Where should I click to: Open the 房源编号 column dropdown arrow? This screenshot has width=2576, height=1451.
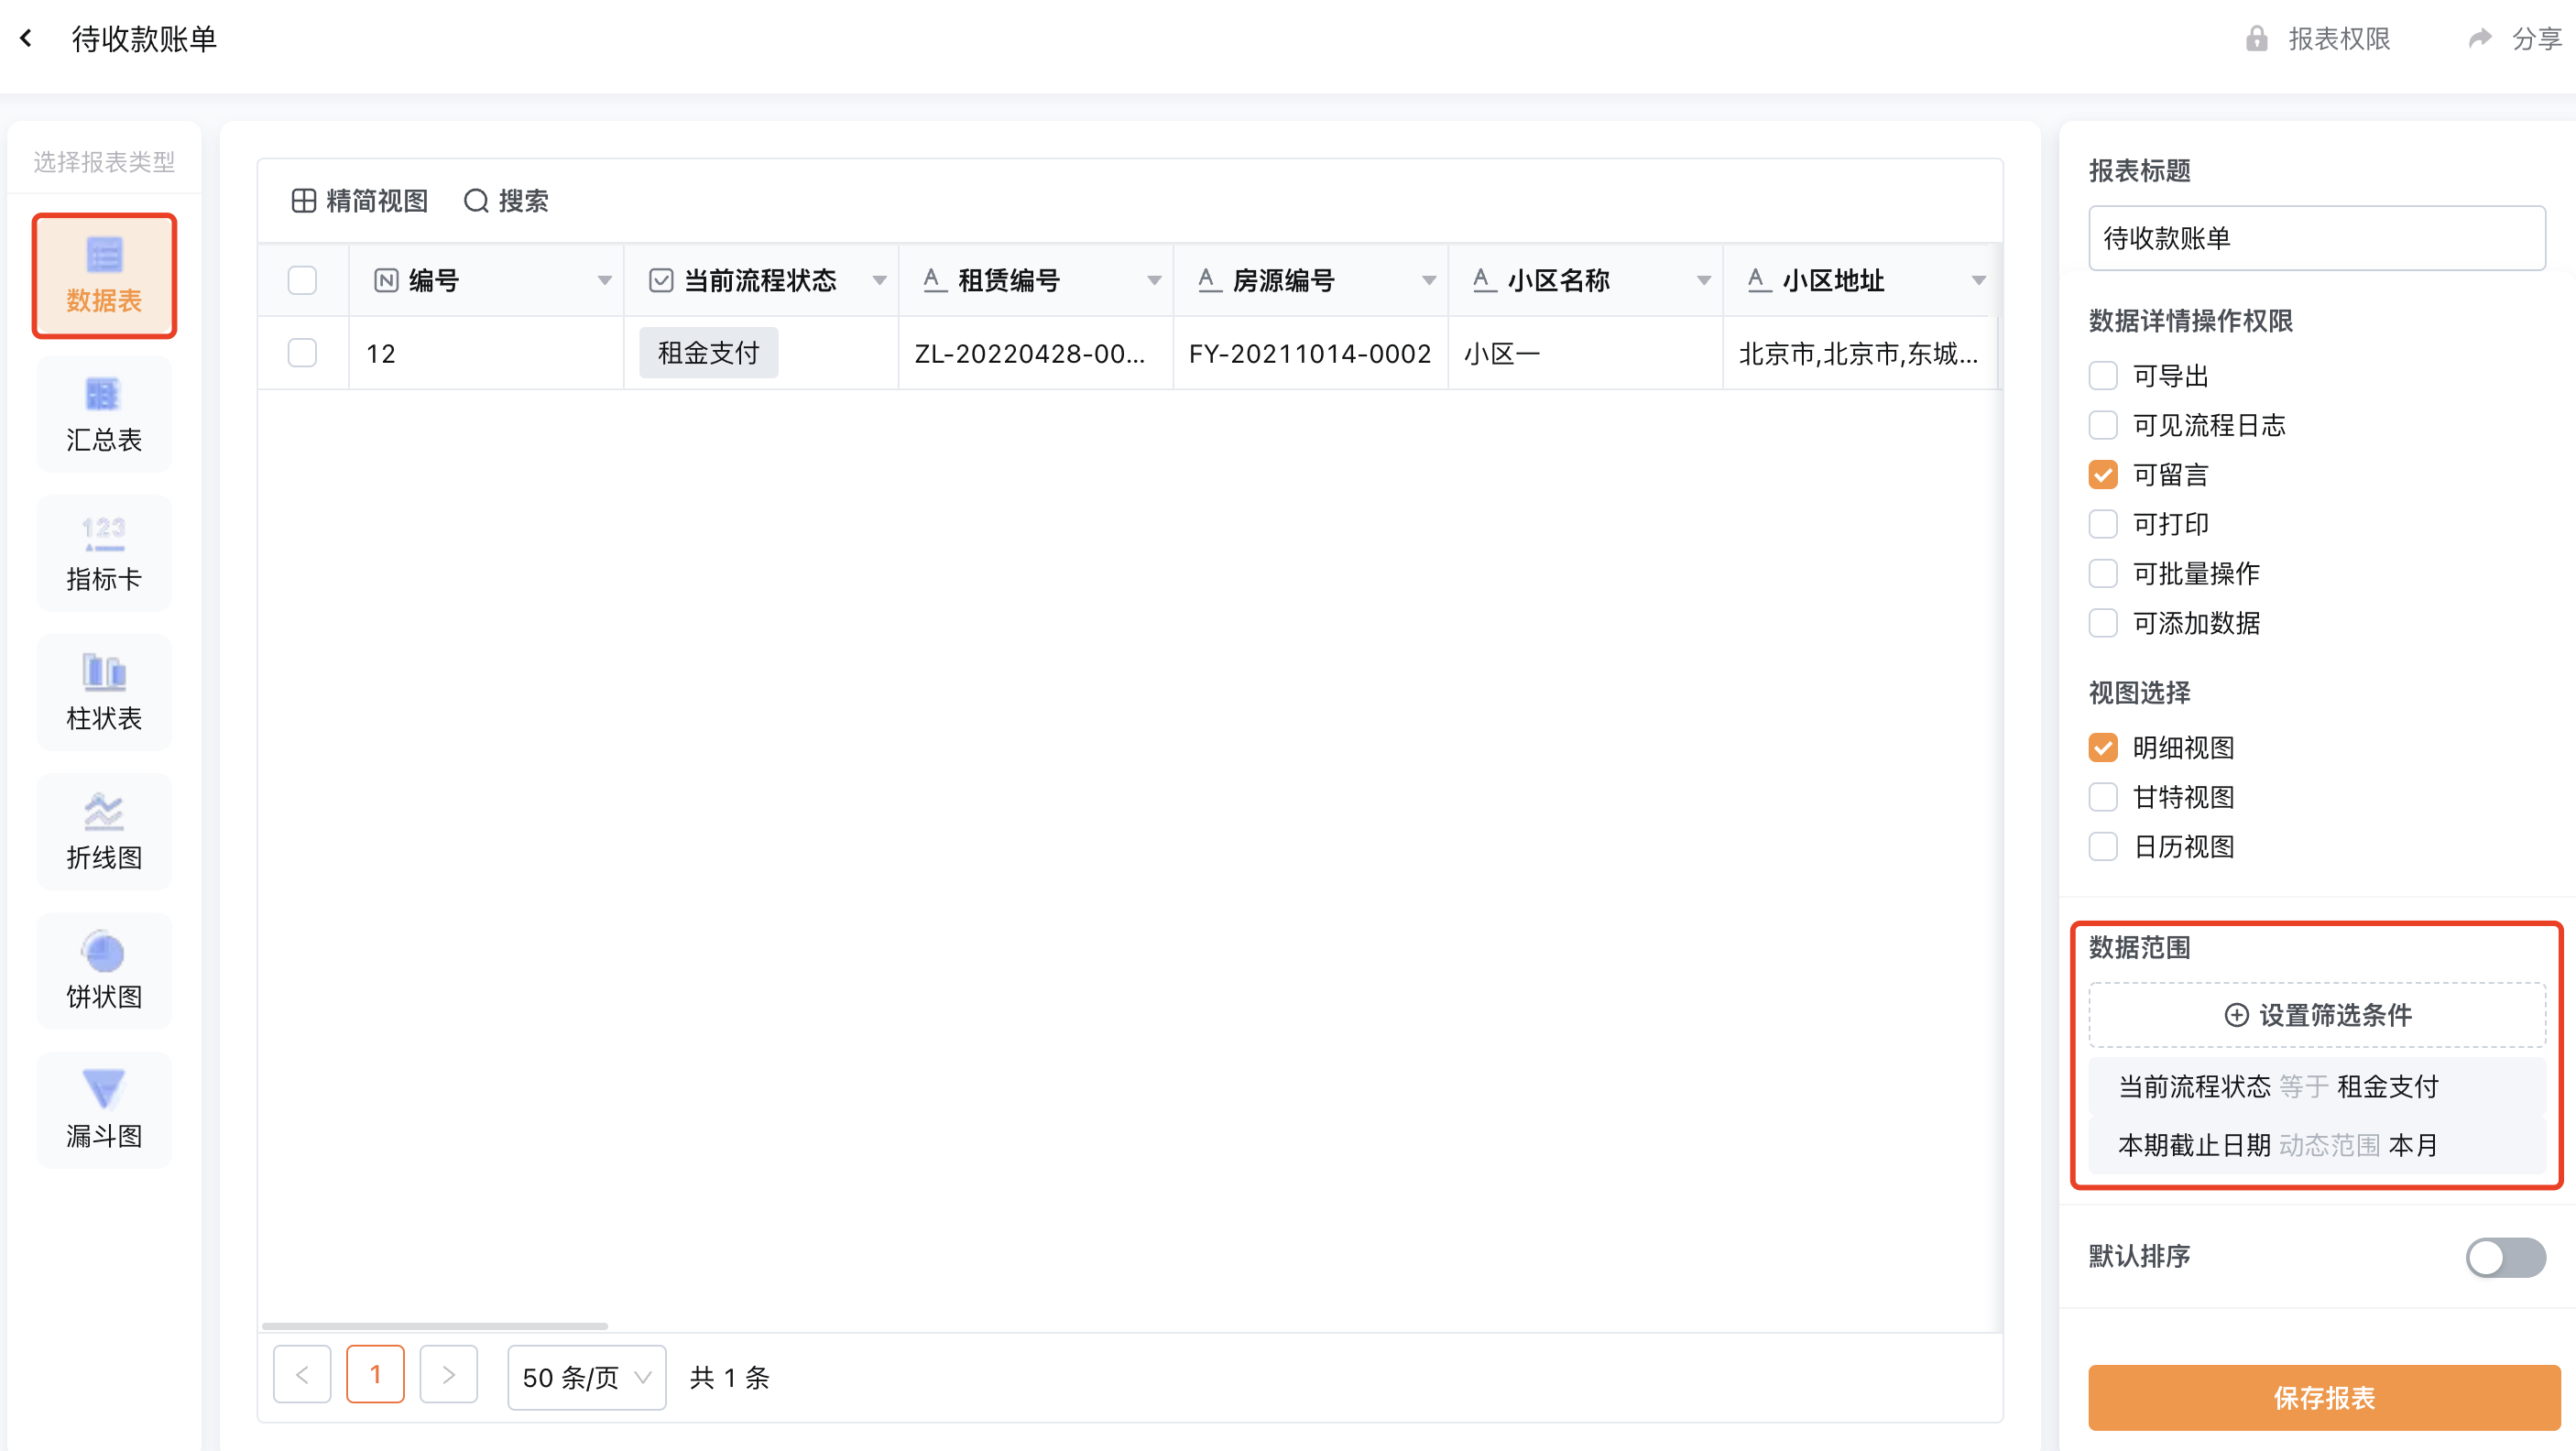point(1429,281)
